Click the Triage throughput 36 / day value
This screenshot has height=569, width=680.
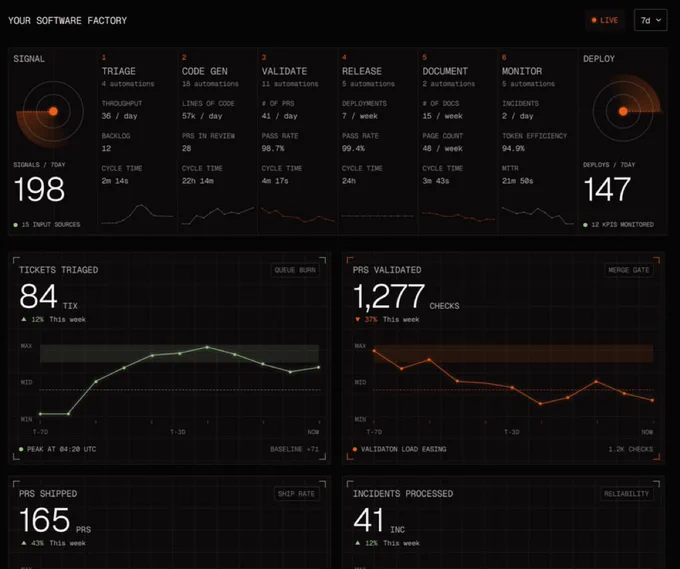[119, 116]
